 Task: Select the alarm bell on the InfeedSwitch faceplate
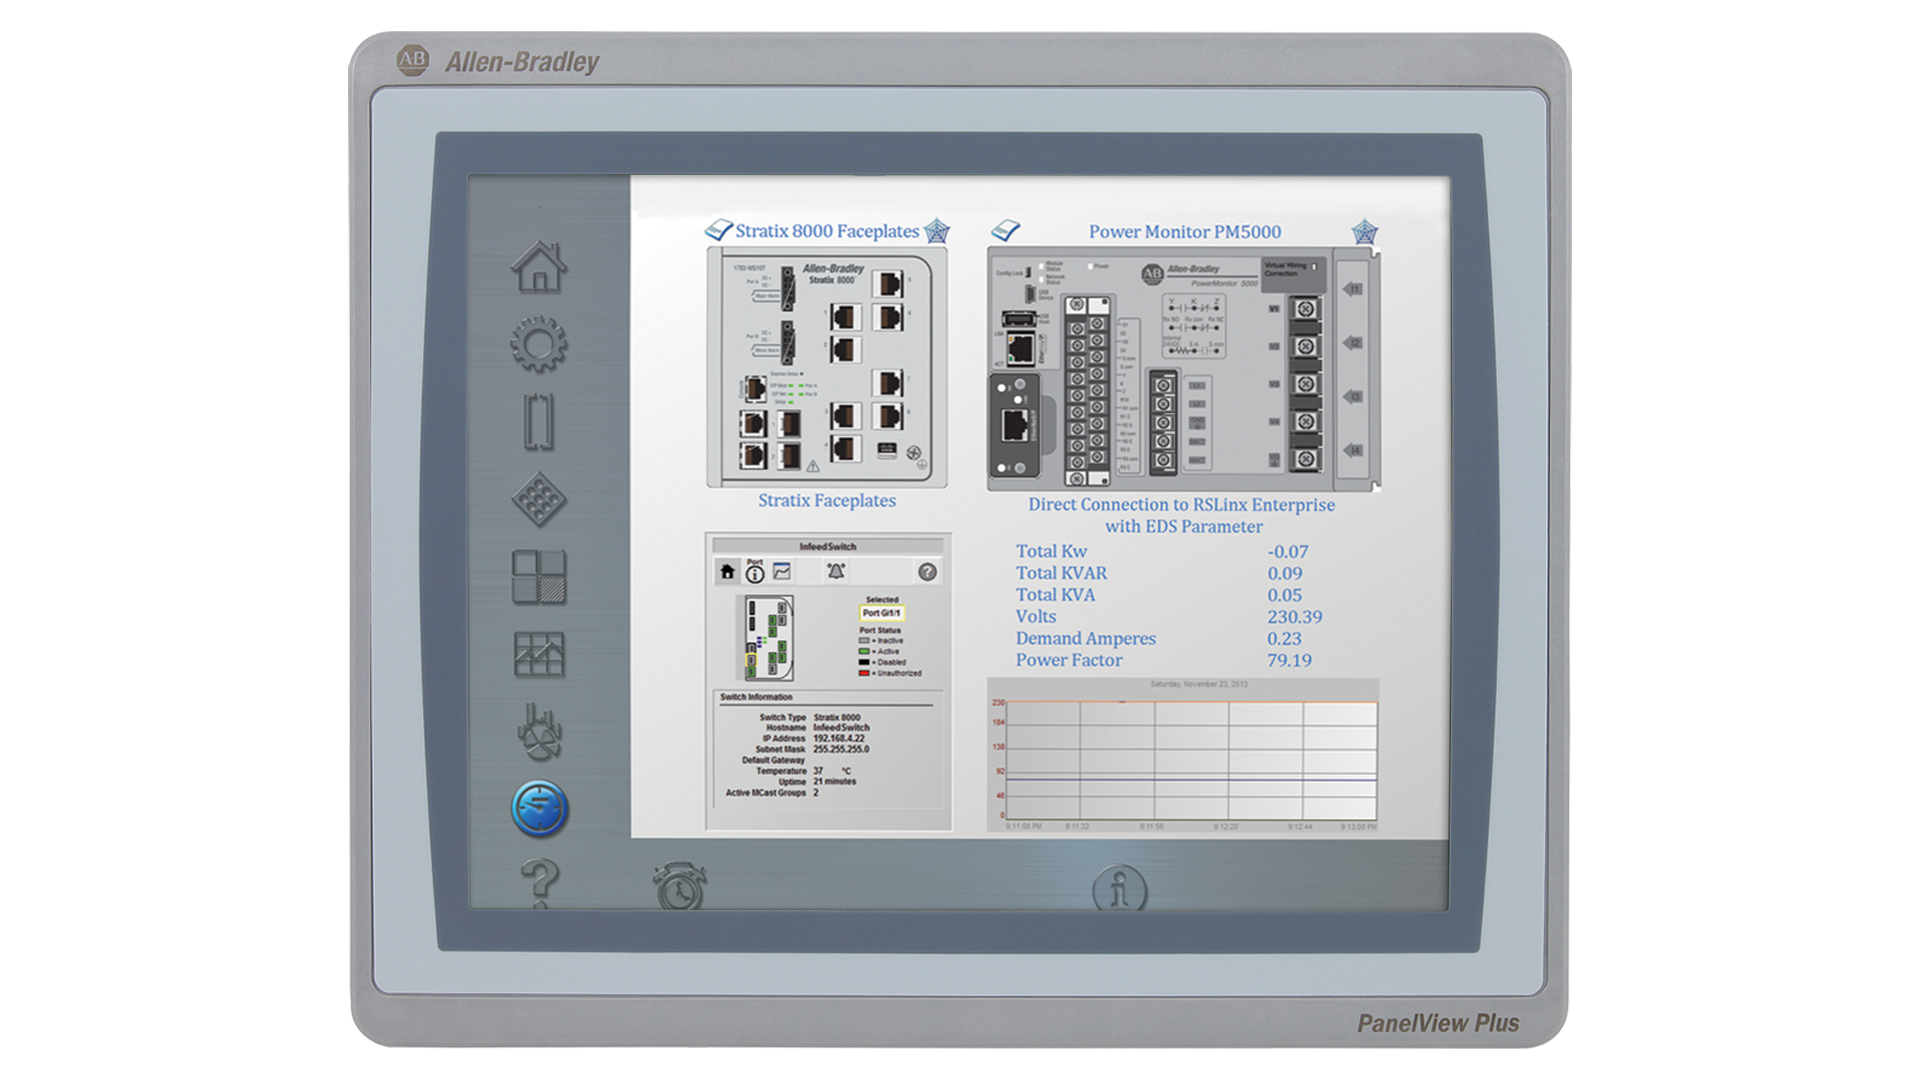tap(837, 570)
